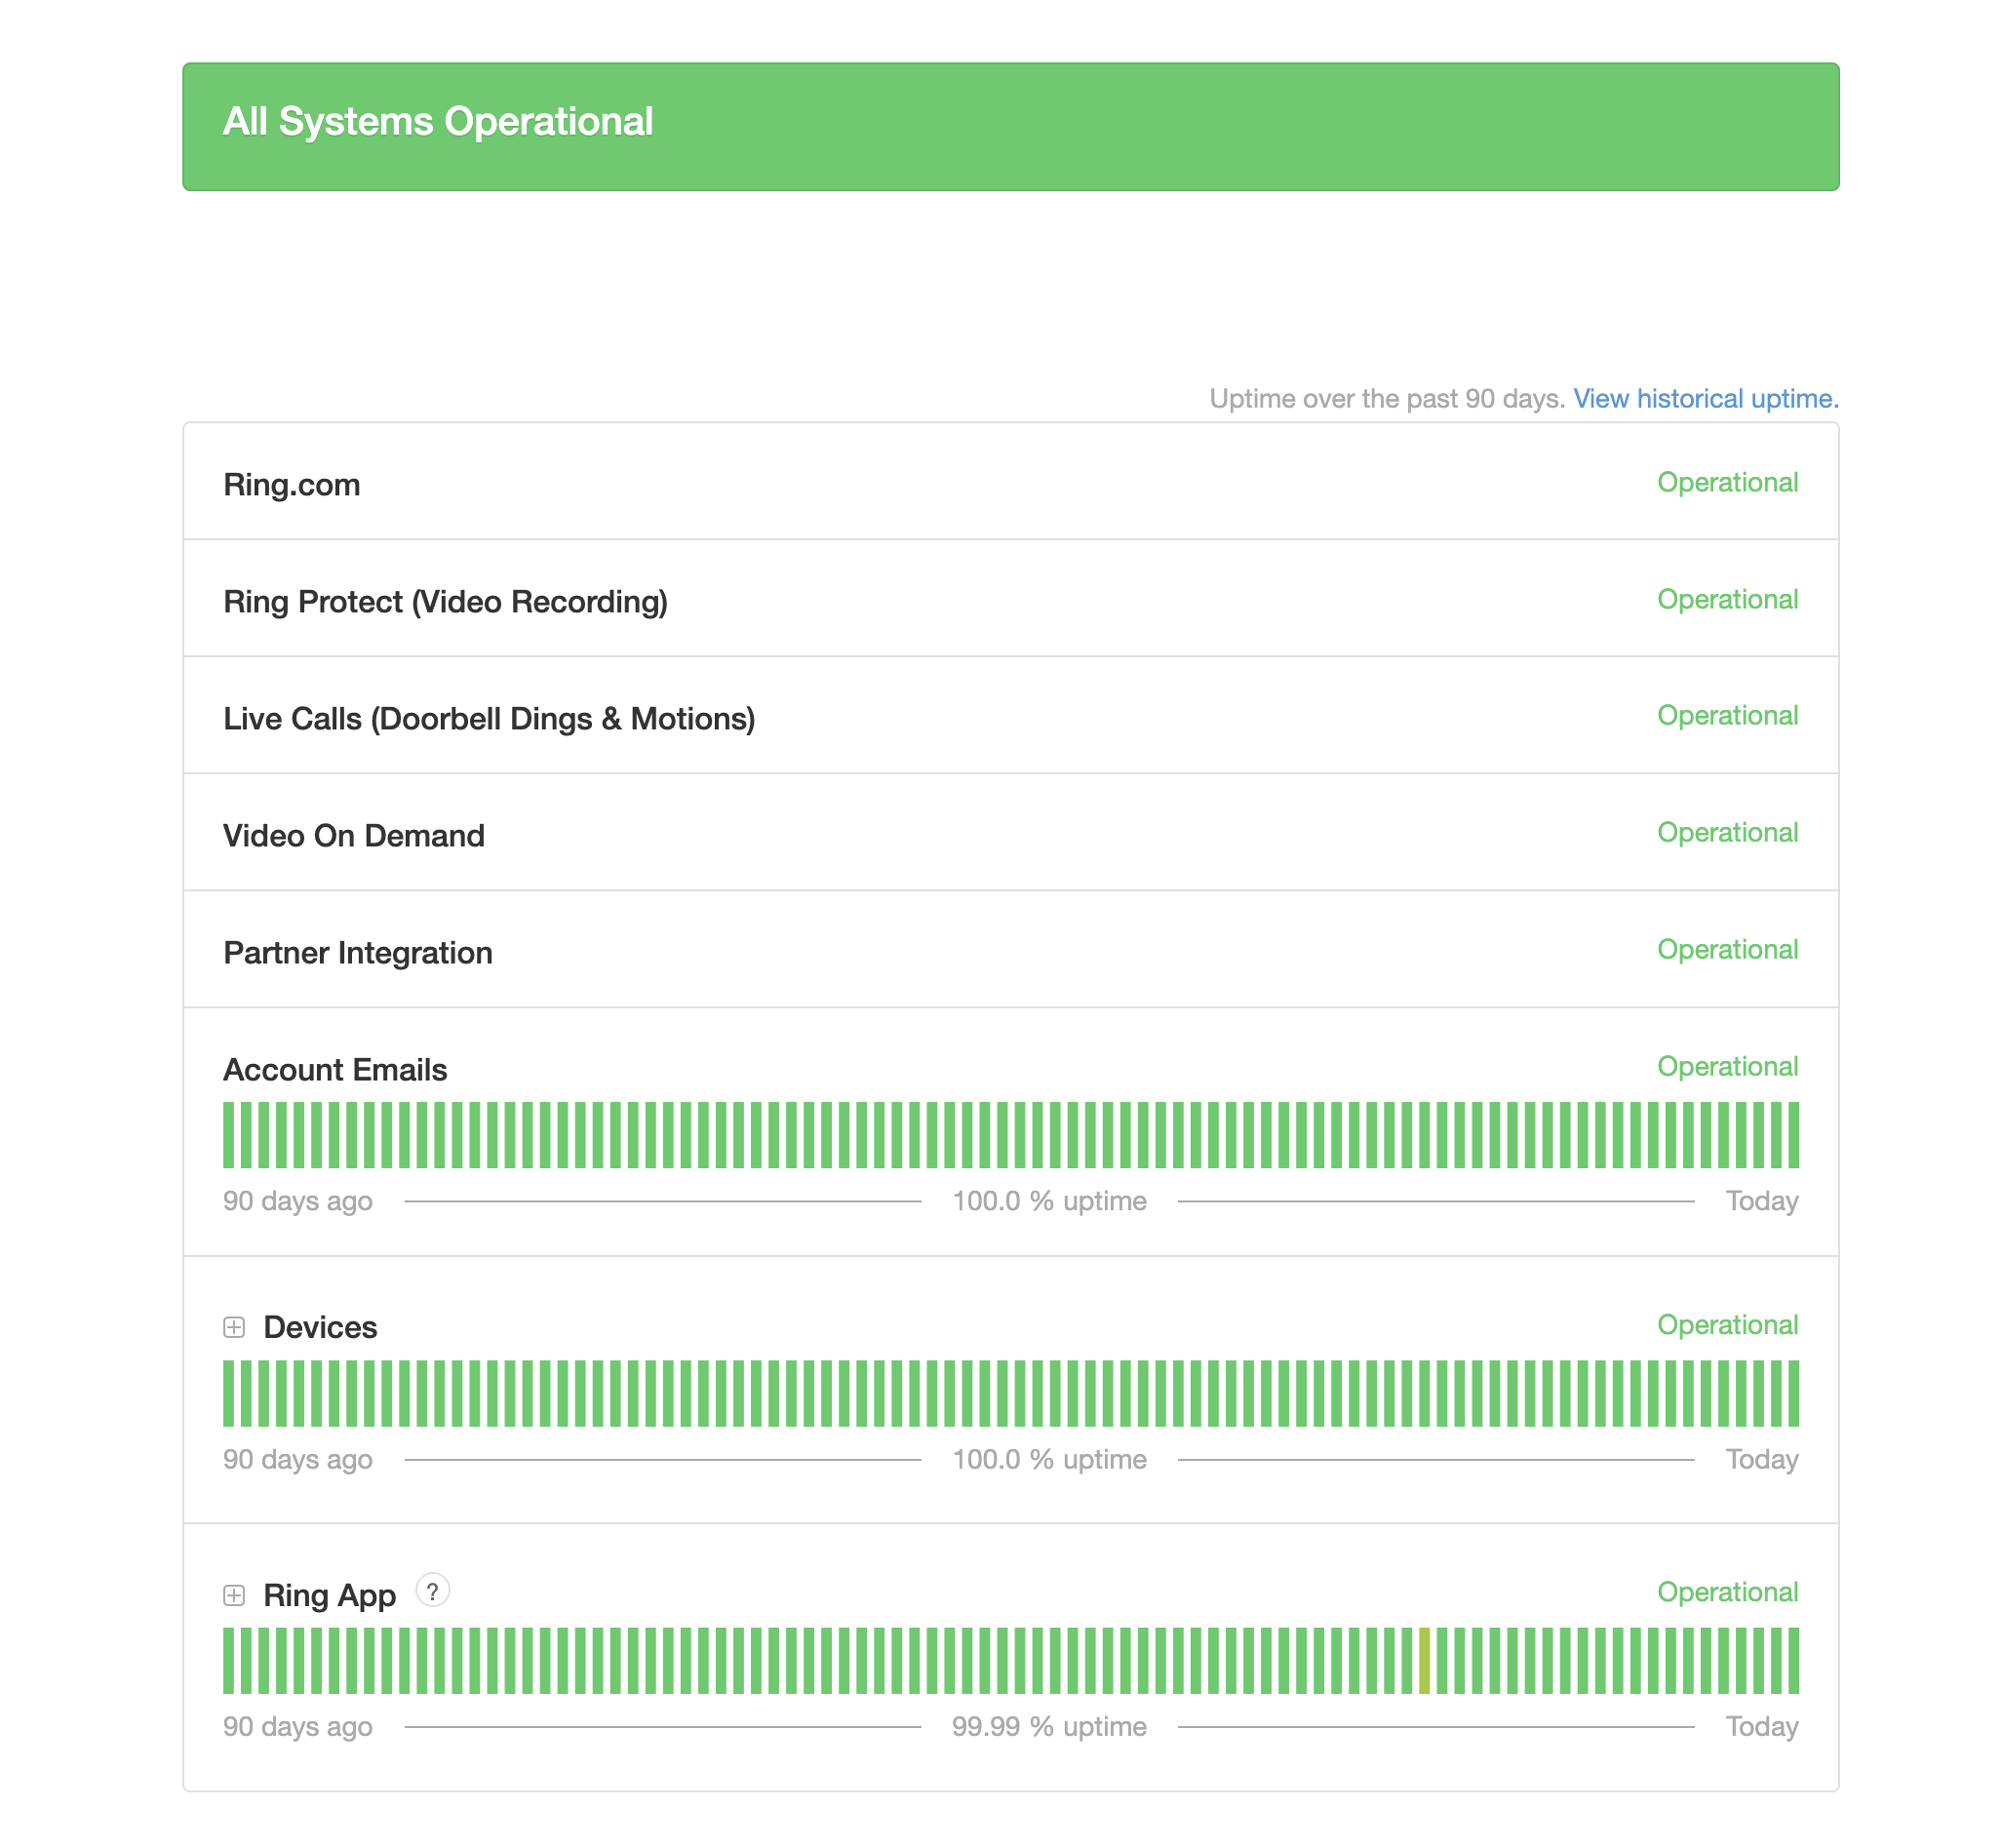Click the Account Emails component title
2003x1848 pixels.
click(x=334, y=1070)
